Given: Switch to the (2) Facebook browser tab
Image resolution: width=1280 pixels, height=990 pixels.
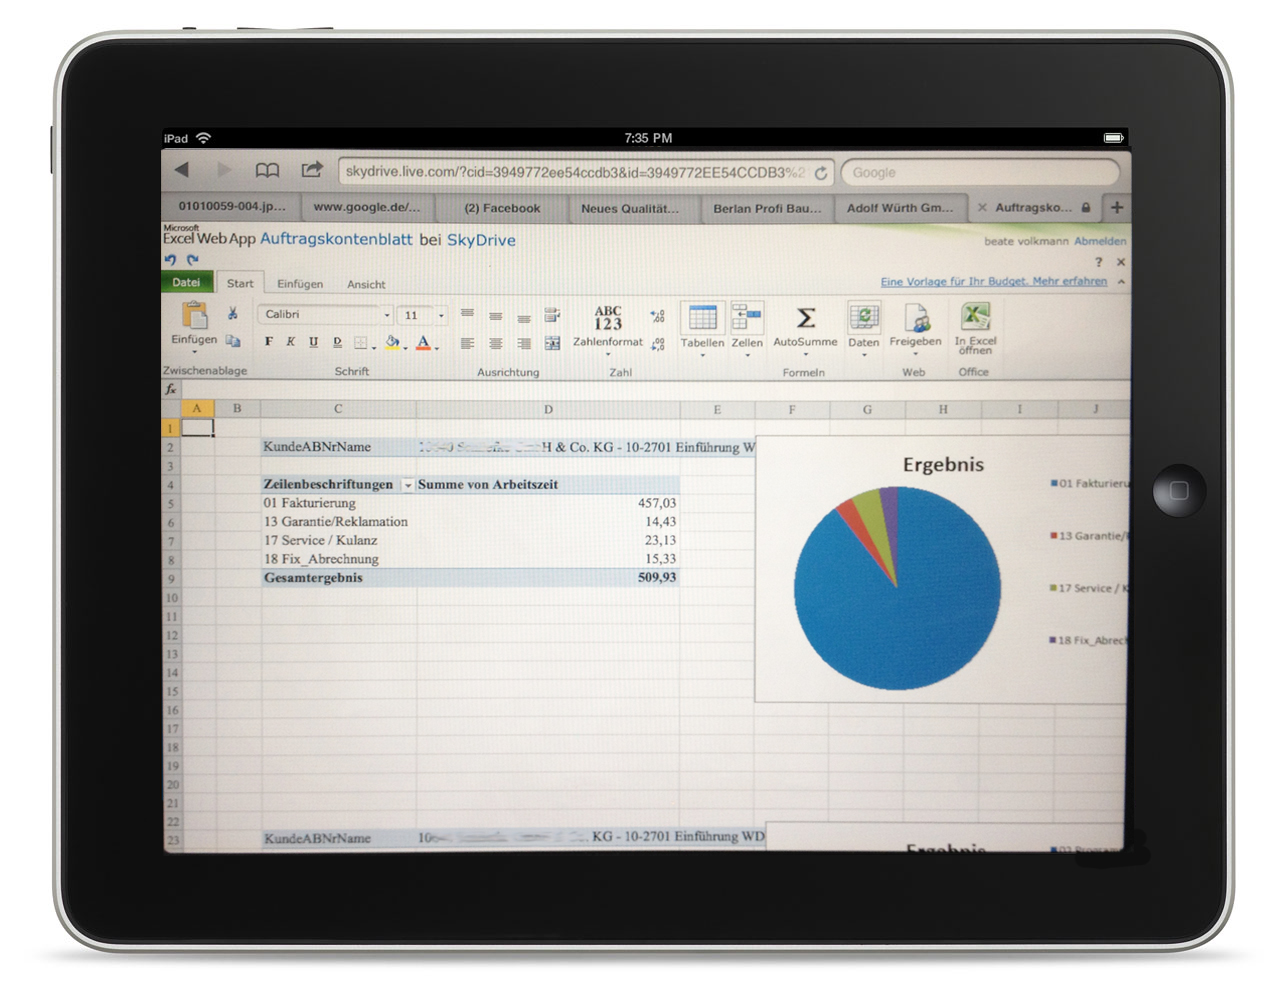Looking at the screenshot, I should [x=502, y=208].
